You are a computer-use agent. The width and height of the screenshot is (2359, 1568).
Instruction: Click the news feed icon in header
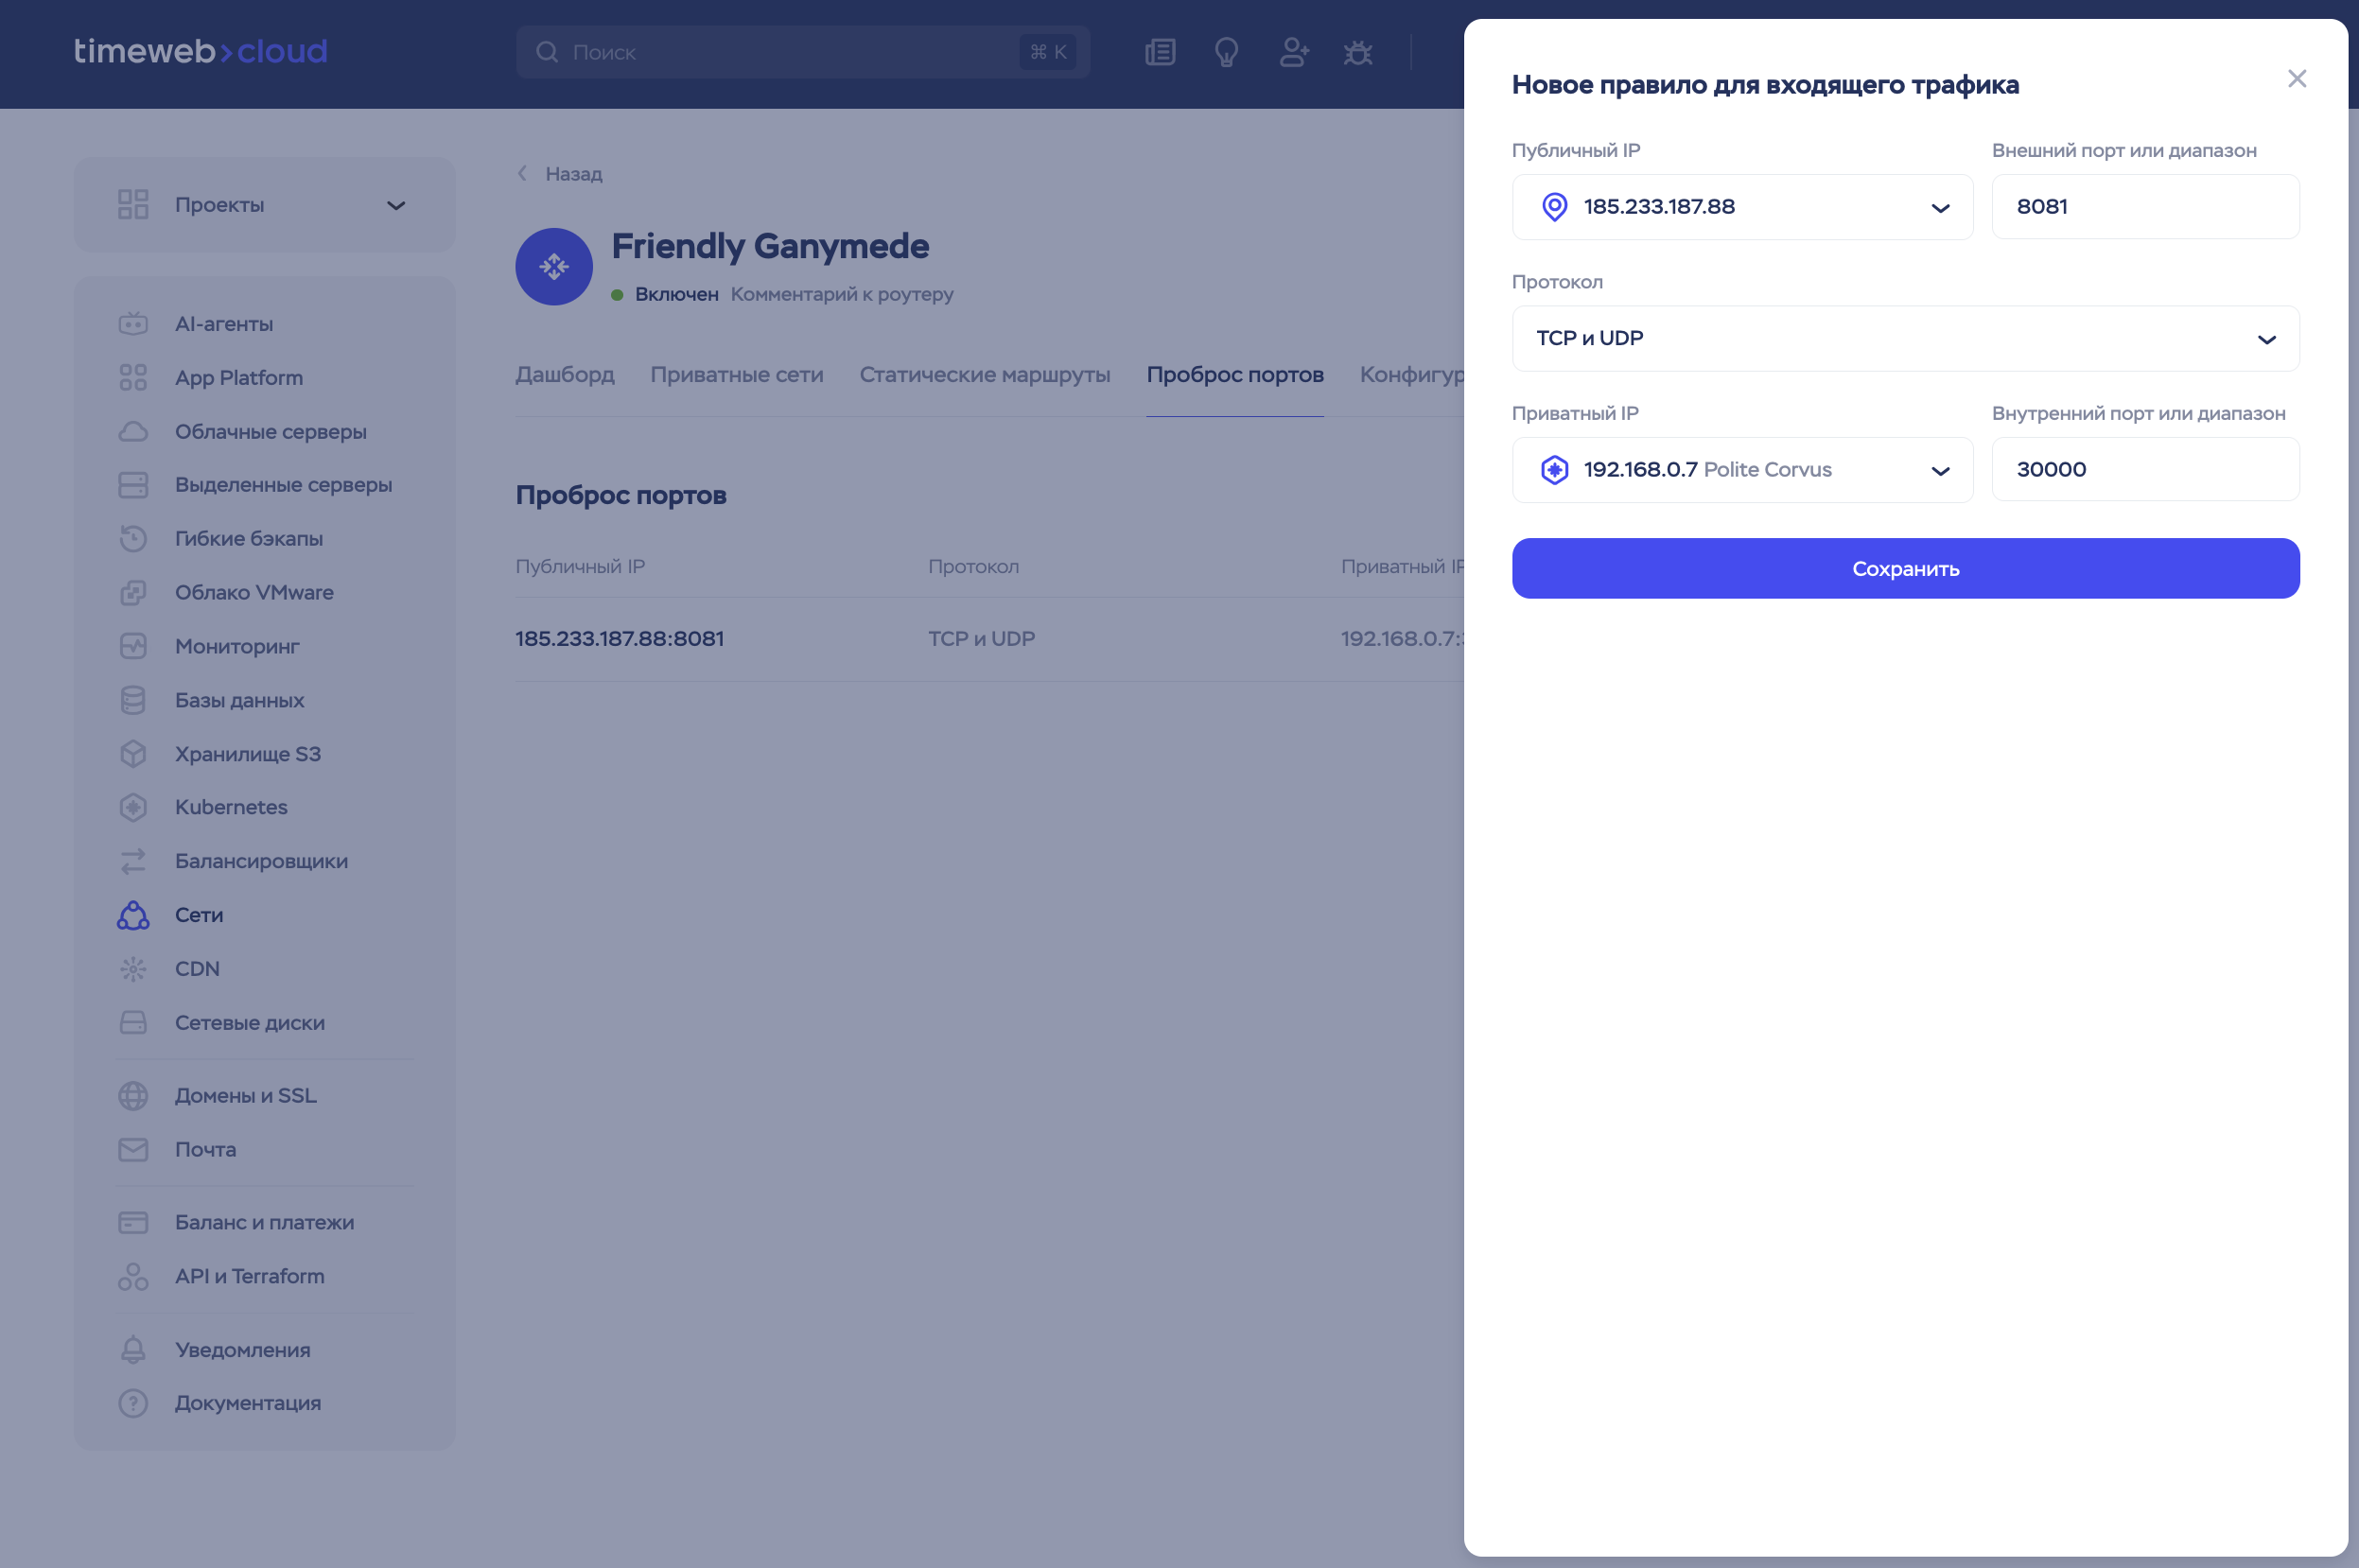(x=1160, y=52)
